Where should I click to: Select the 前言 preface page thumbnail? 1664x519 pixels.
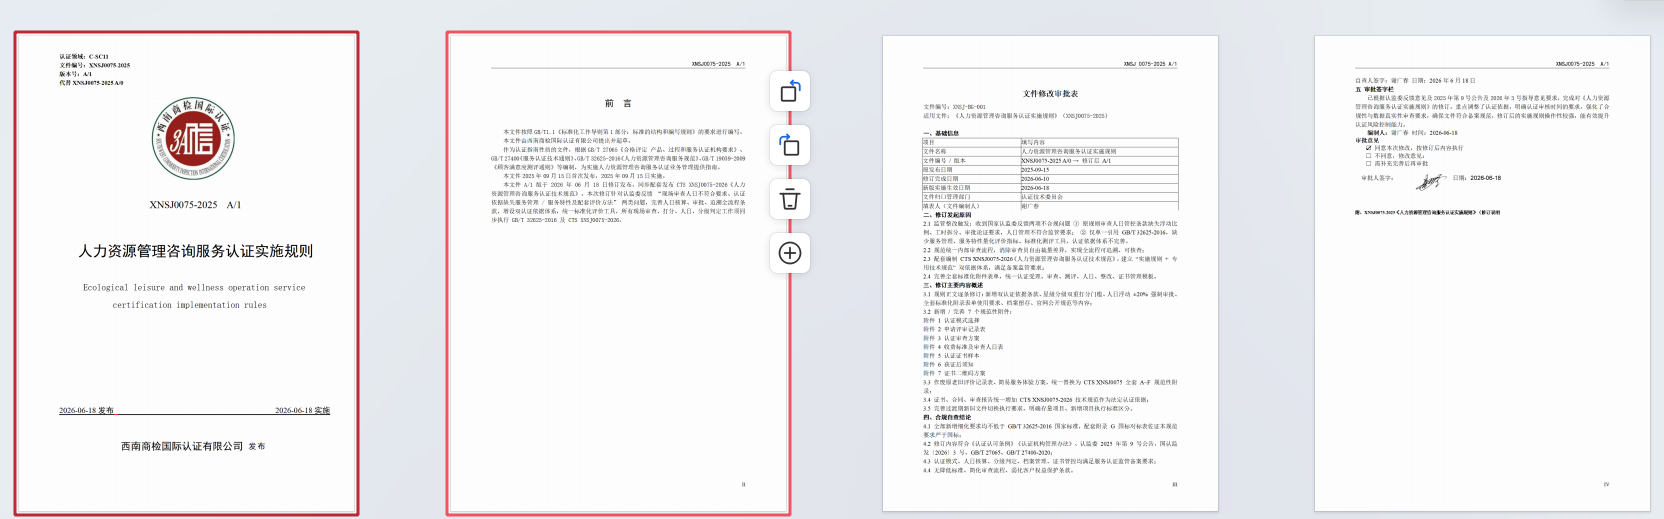(618, 273)
